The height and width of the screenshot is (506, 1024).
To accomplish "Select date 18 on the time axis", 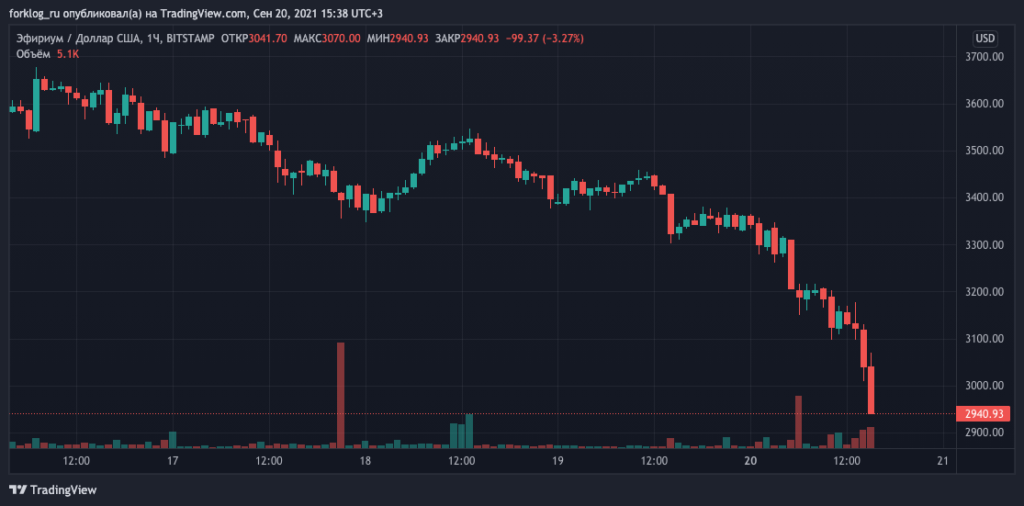I will click(365, 461).
